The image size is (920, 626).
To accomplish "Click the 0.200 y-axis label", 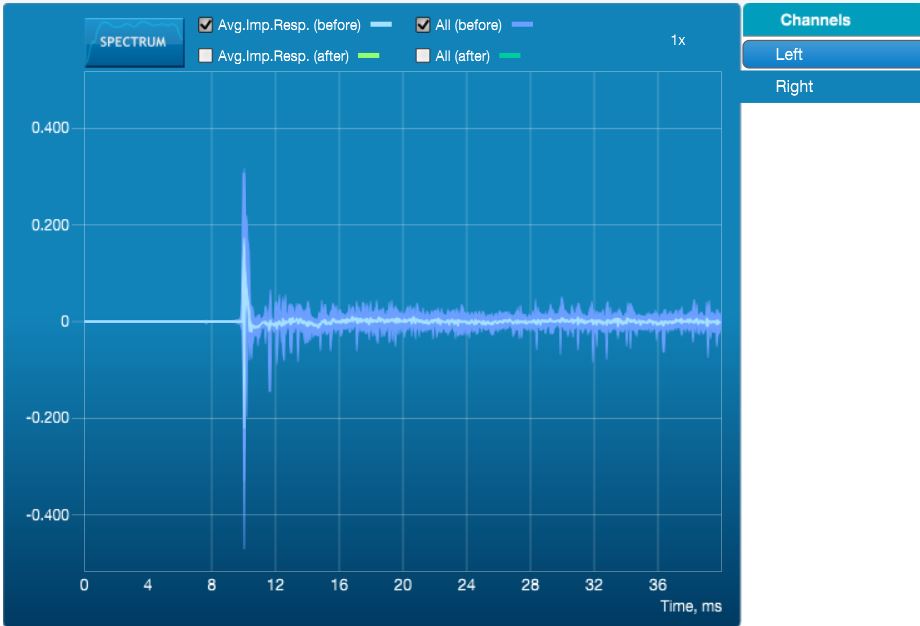I will pos(50,225).
